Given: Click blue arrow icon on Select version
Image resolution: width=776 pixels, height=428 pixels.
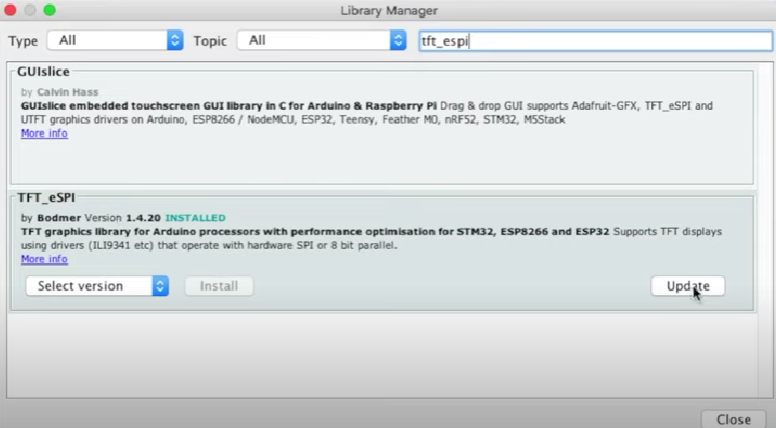Looking at the screenshot, I should point(160,286).
